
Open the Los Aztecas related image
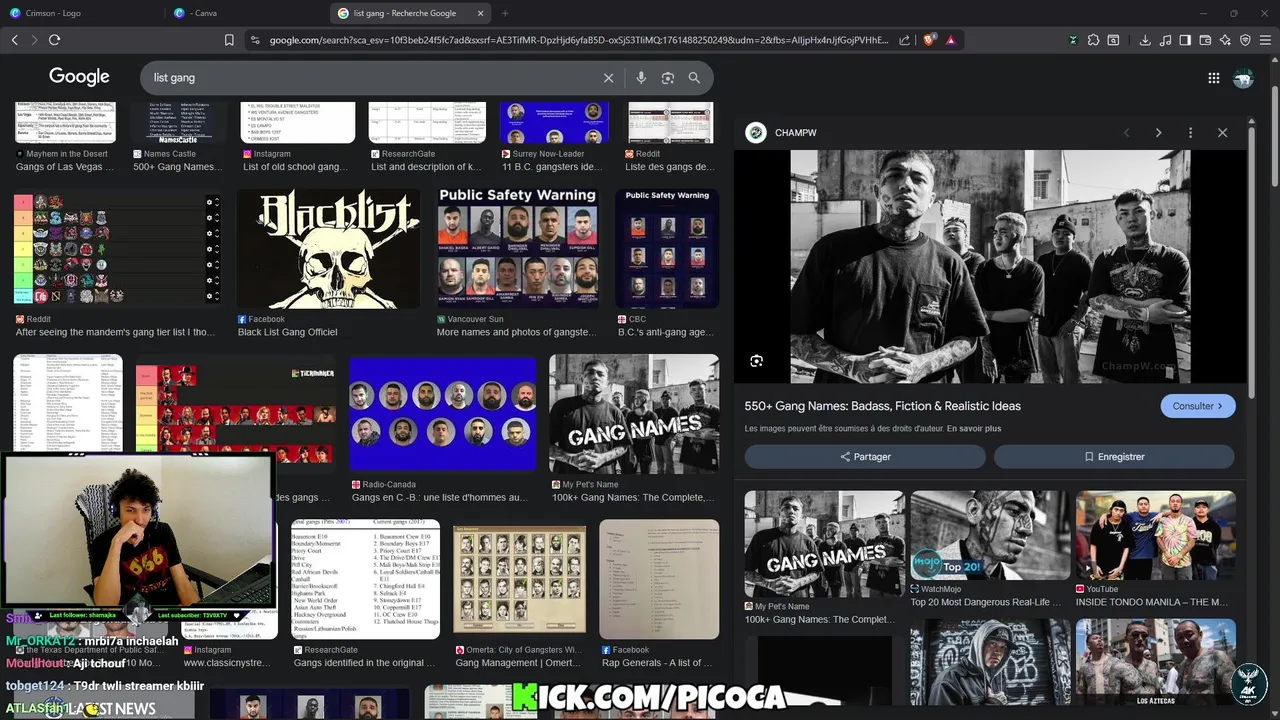tap(1156, 662)
